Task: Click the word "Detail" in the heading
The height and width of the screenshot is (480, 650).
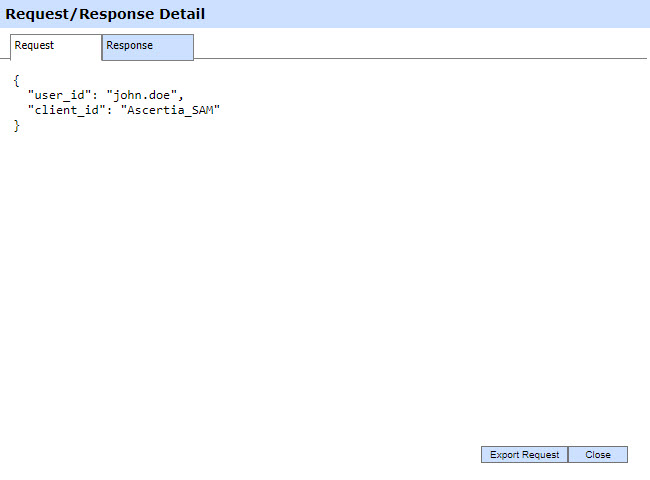Action: coord(177,14)
